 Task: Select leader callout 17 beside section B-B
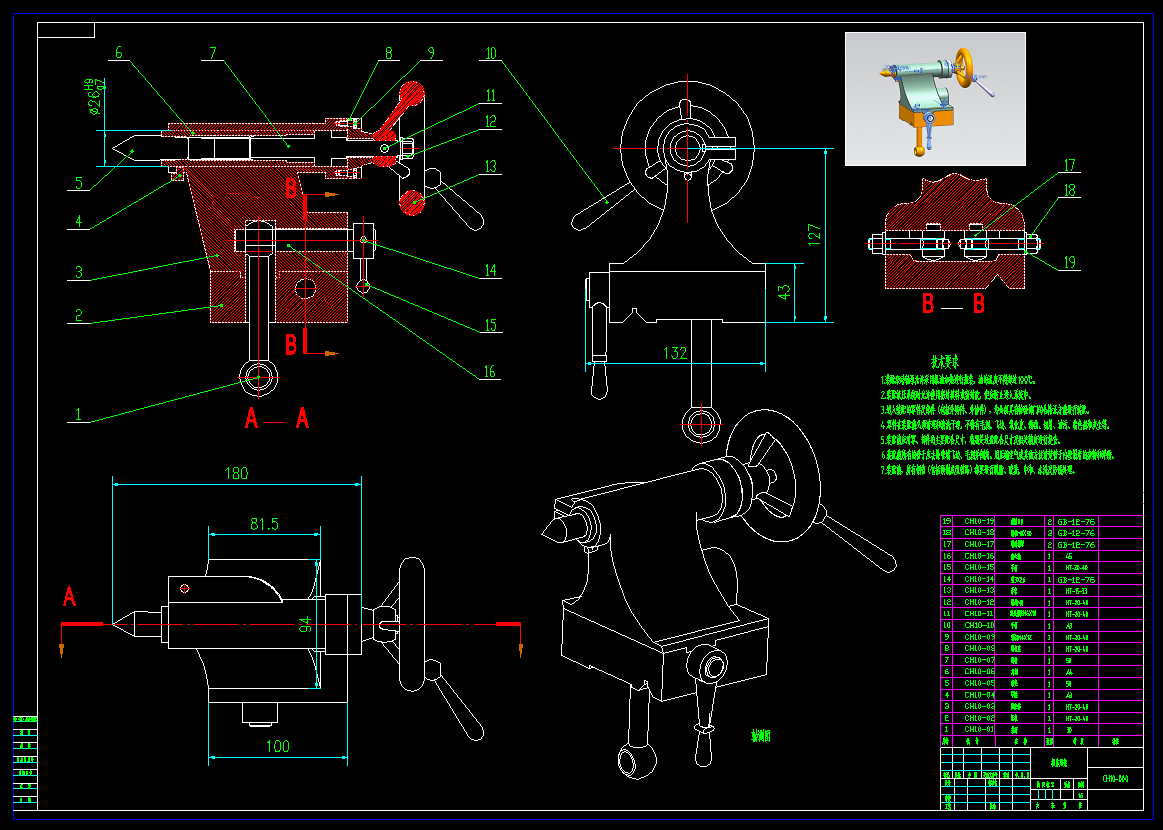coord(1070,165)
